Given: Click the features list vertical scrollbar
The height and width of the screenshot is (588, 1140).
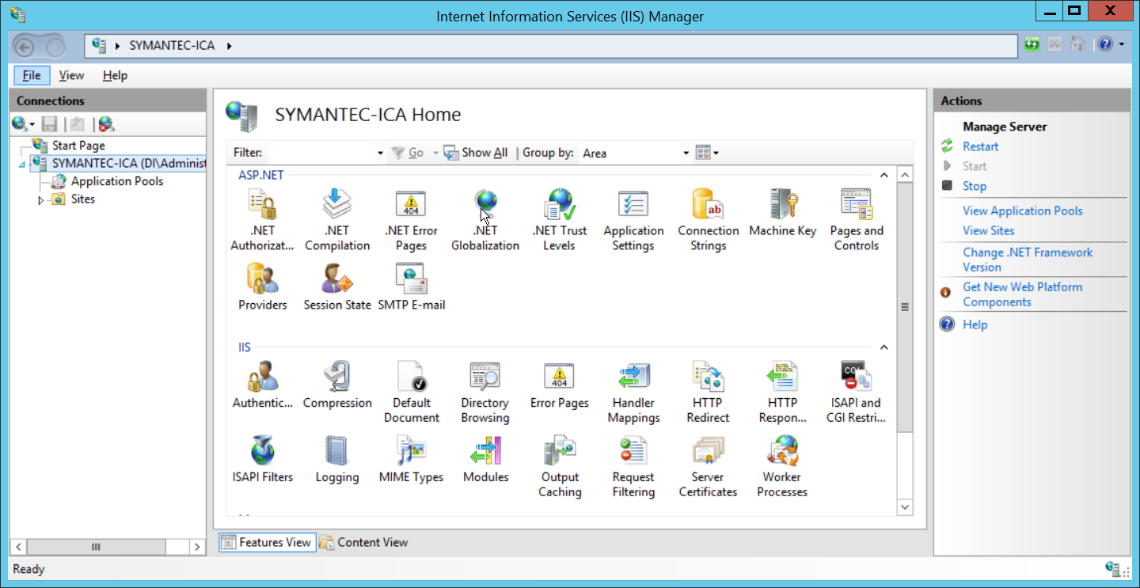Looking at the screenshot, I should coord(905,307).
